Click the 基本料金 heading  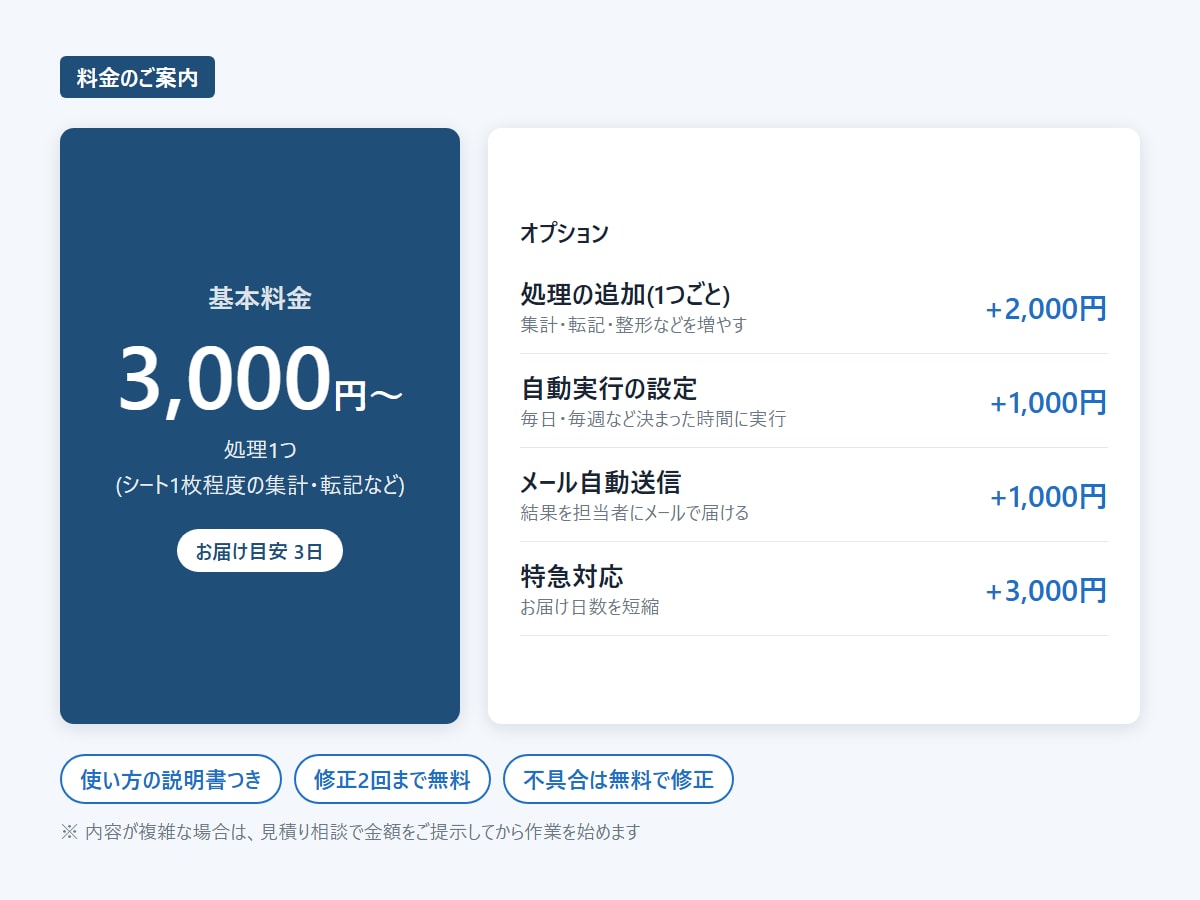[260, 299]
